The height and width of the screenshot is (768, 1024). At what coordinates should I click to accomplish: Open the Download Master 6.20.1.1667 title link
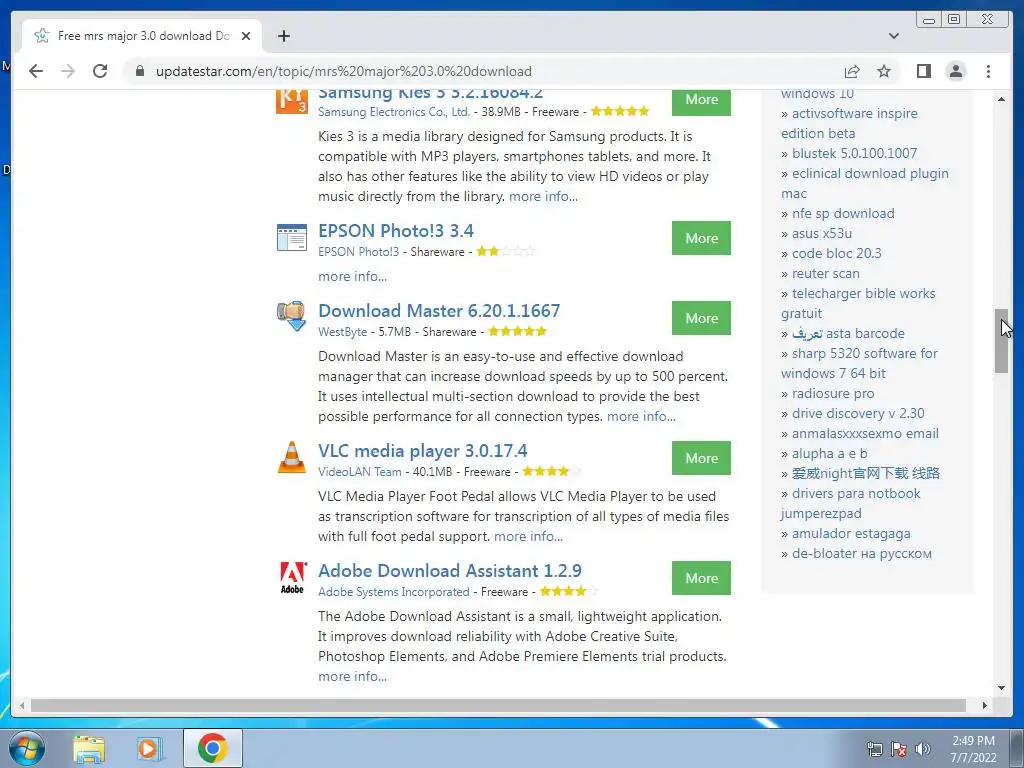pyautogui.click(x=439, y=311)
